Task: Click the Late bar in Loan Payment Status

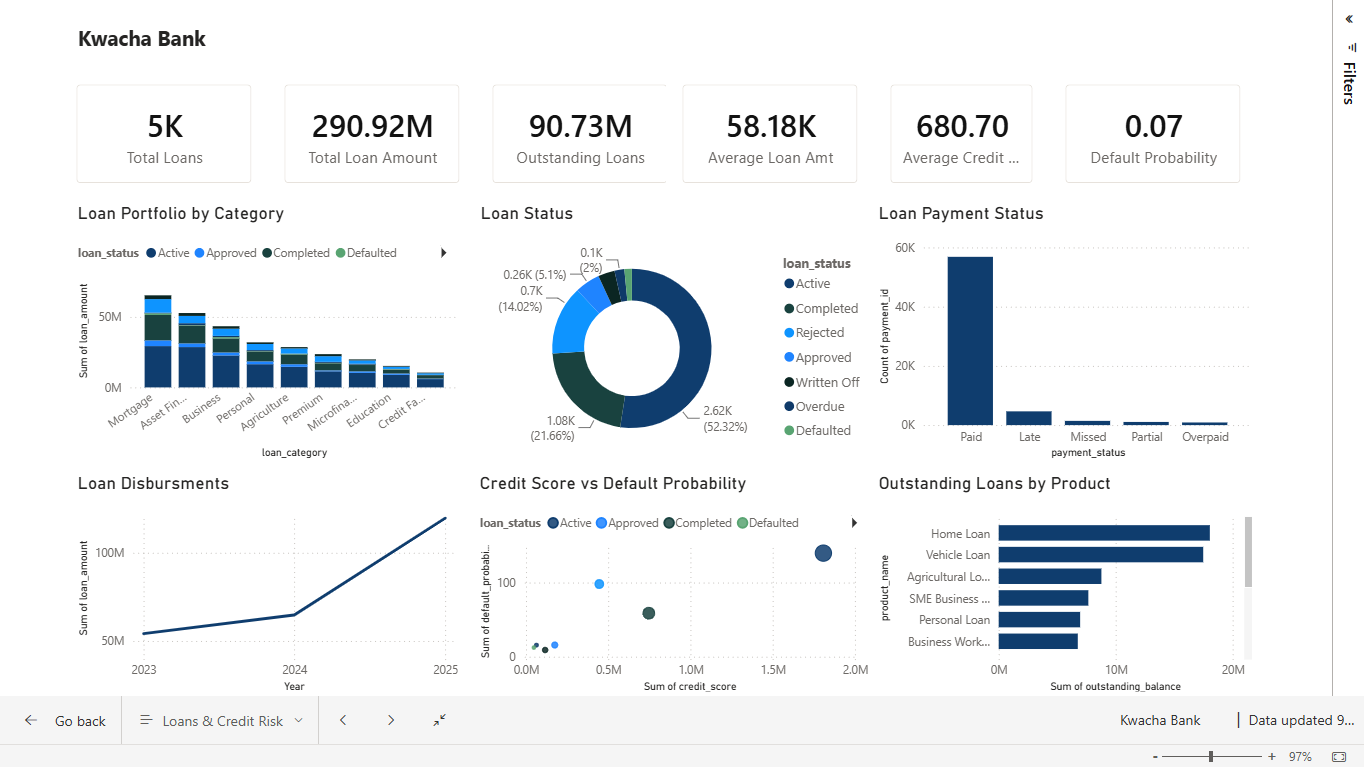Action: pyautogui.click(x=1029, y=418)
